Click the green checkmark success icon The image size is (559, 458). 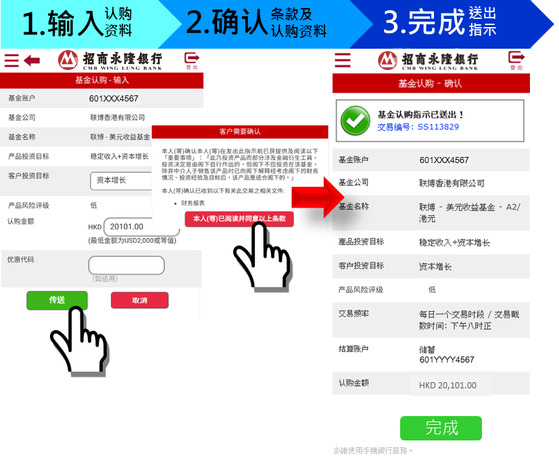click(x=355, y=120)
